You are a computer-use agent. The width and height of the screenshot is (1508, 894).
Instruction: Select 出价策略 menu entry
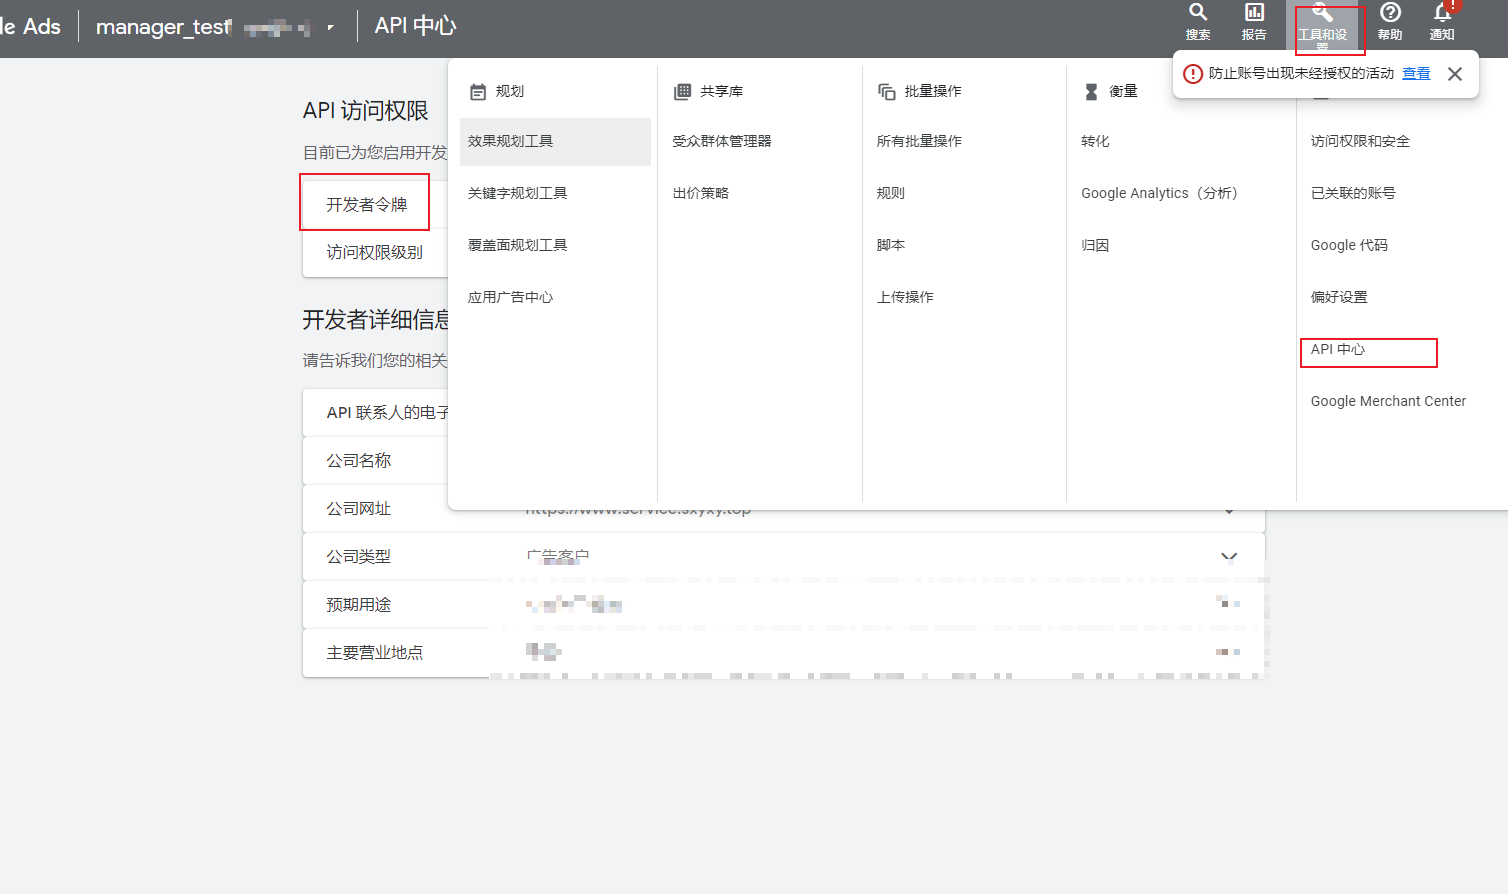[x=701, y=193]
